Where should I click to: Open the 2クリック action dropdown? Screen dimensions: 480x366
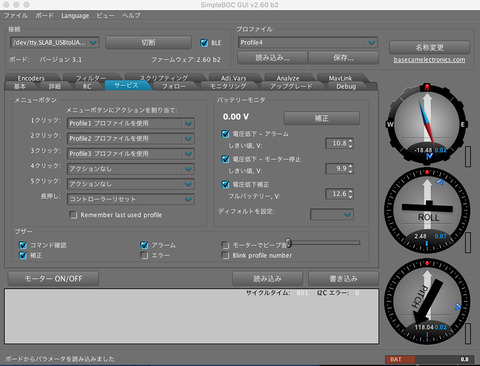pyautogui.click(x=131, y=138)
